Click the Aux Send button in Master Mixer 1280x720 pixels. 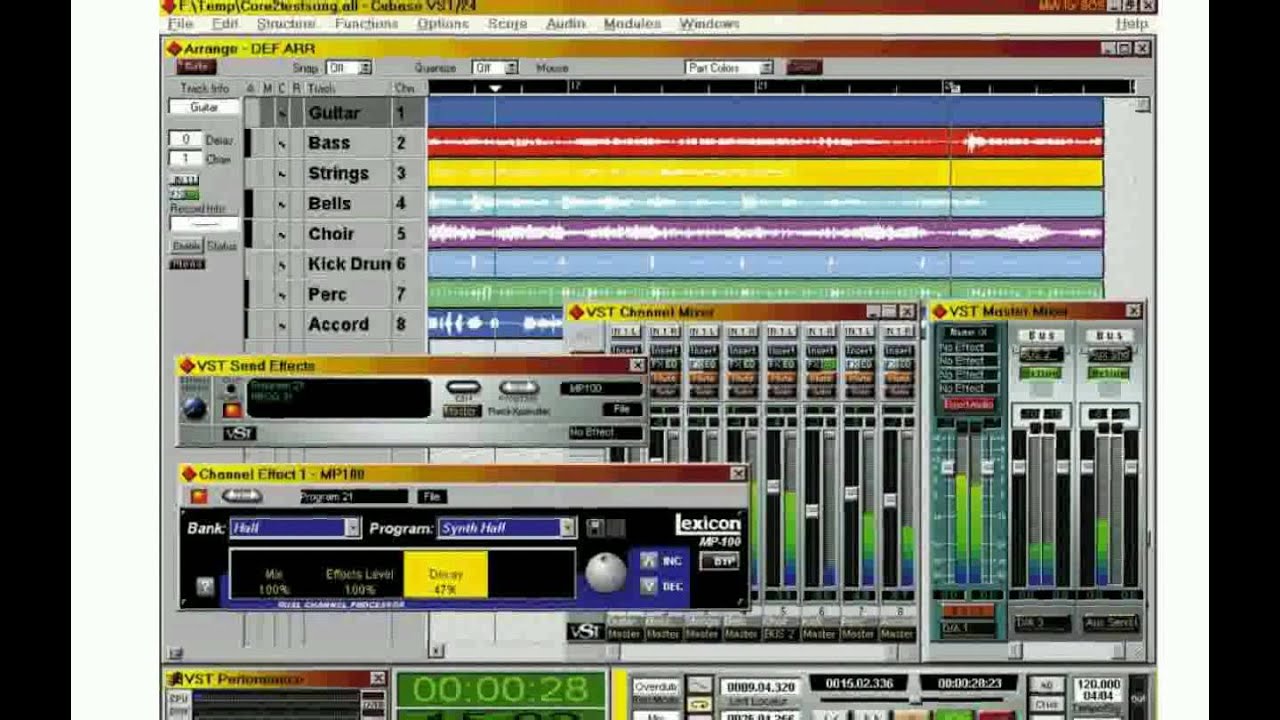(x=1111, y=623)
